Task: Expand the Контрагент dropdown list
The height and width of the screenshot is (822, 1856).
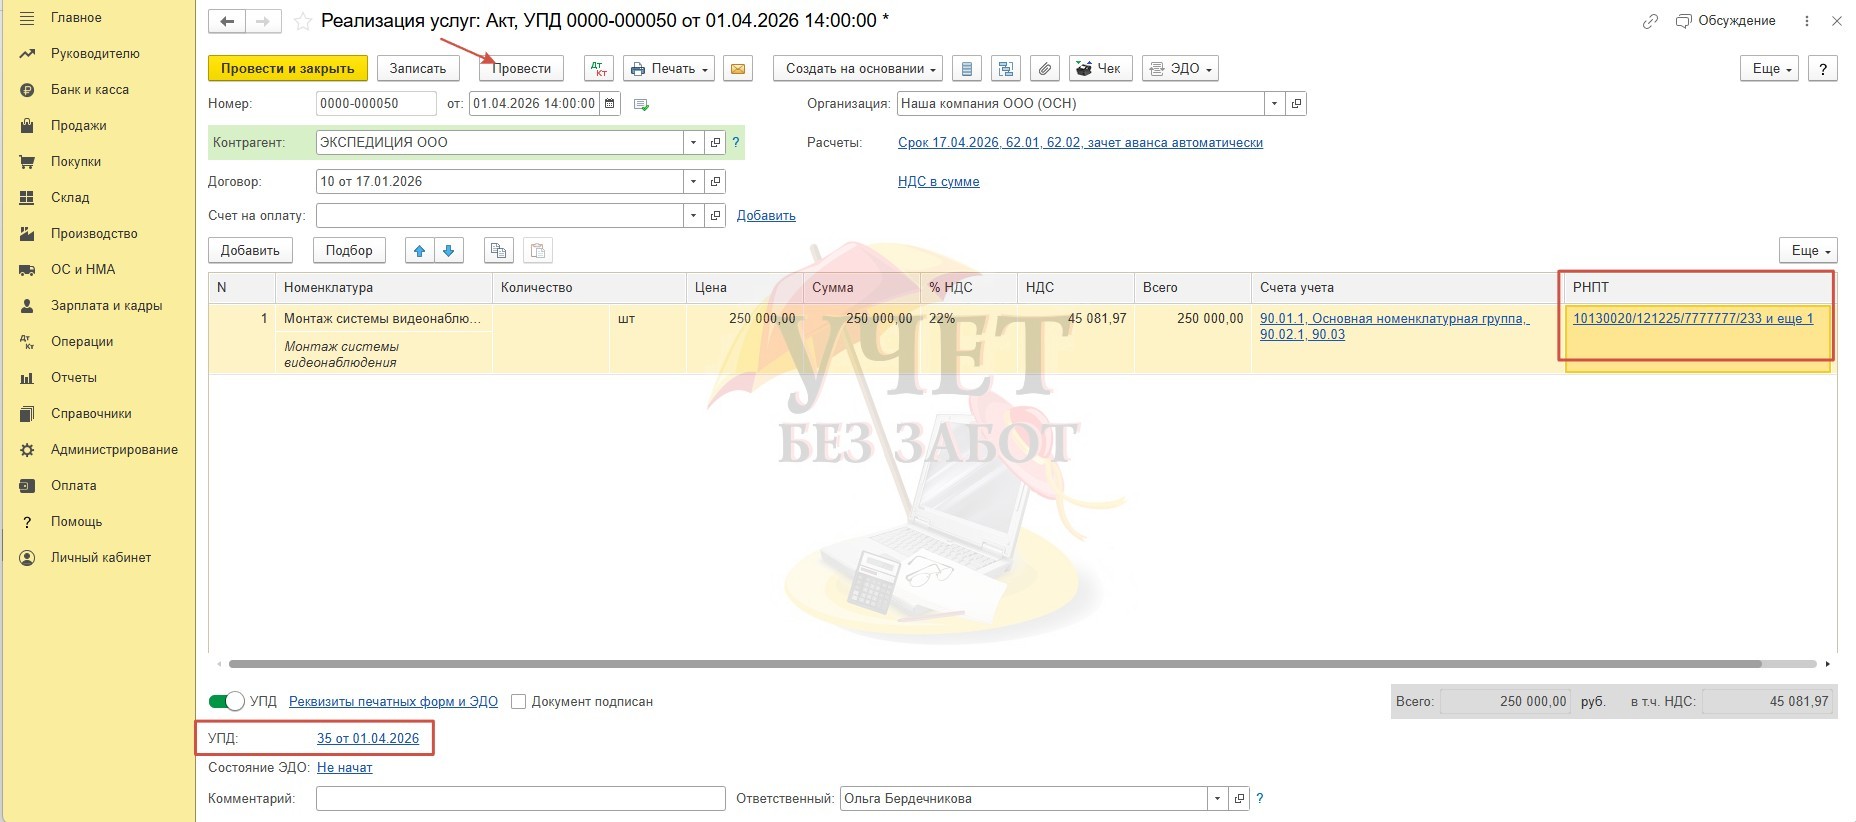Action: click(x=693, y=143)
